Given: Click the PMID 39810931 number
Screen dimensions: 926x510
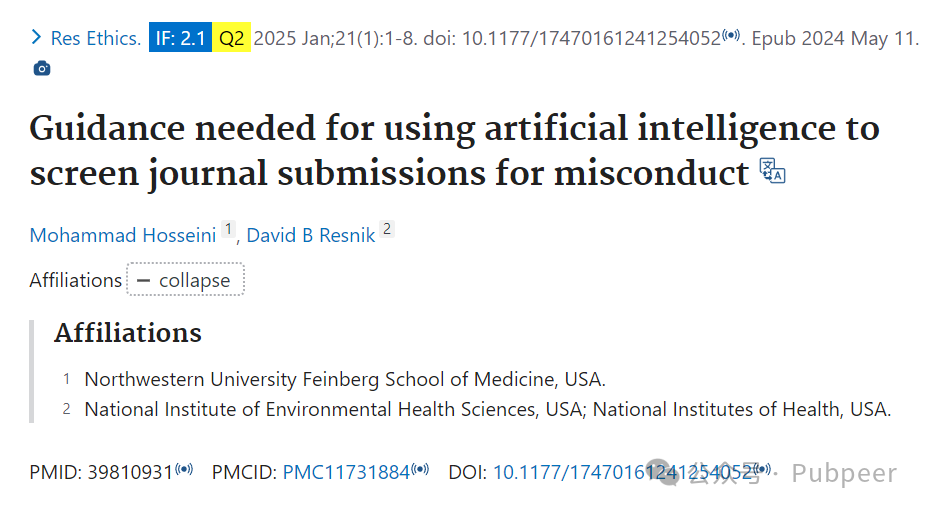Looking at the screenshot, I should pyautogui.click(x=130, y=473).
